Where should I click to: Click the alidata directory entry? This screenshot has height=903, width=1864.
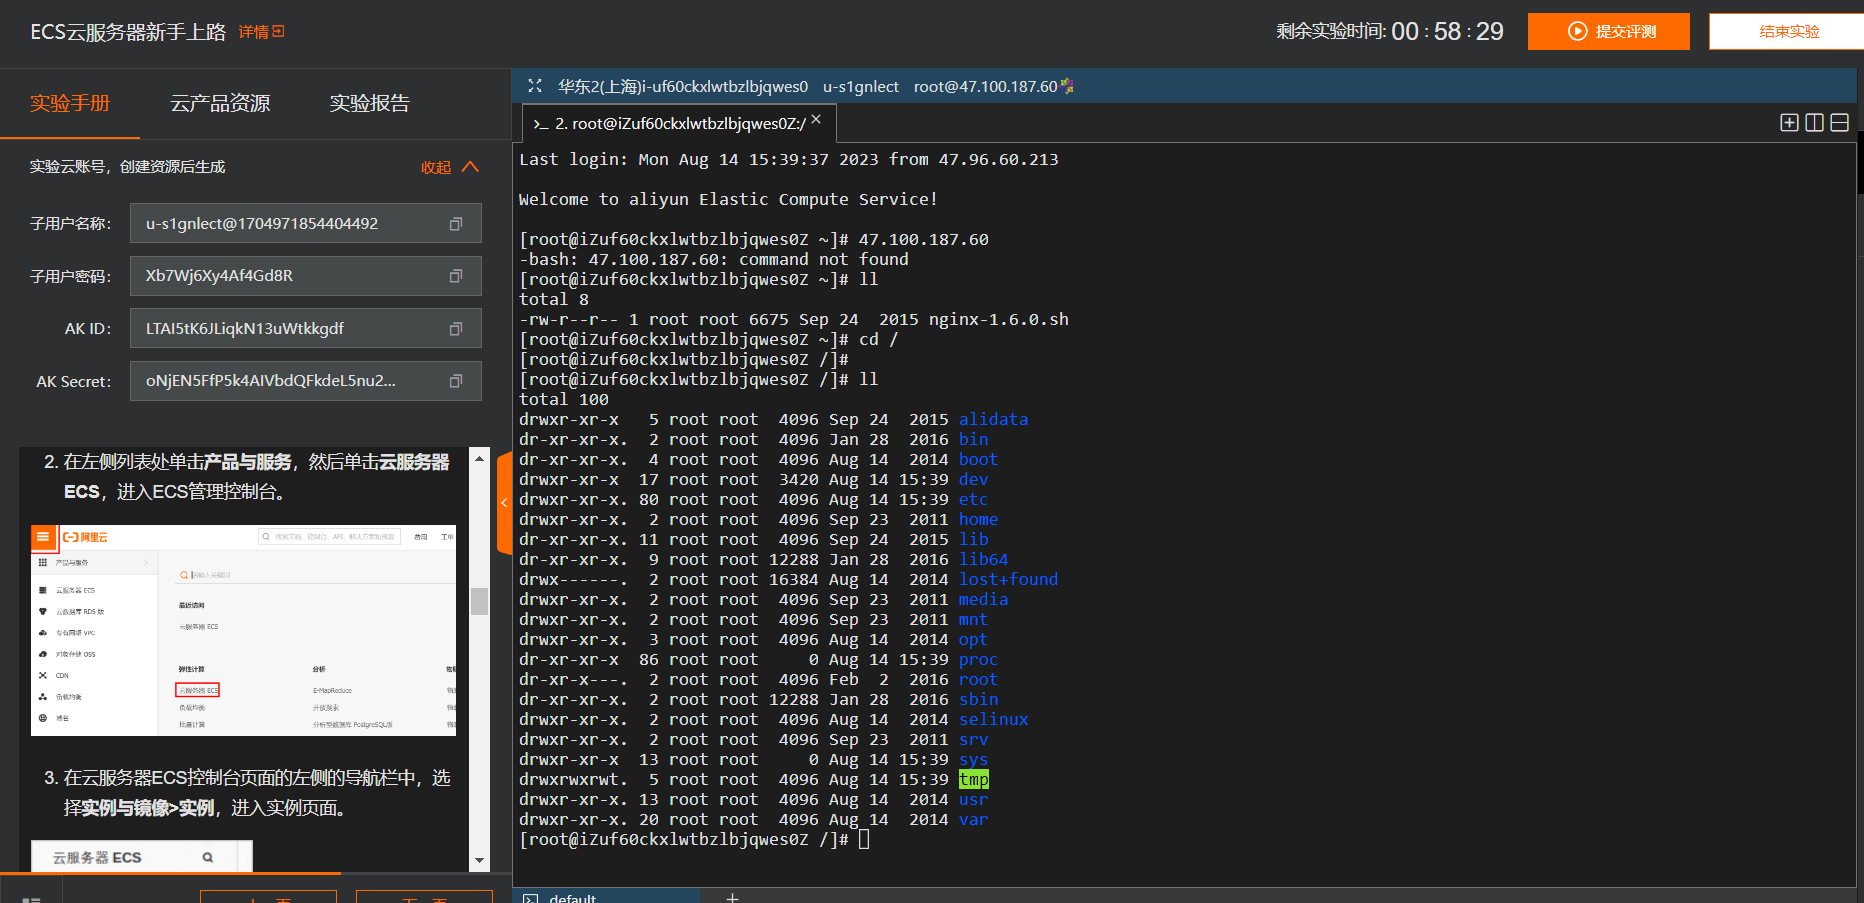993,420
